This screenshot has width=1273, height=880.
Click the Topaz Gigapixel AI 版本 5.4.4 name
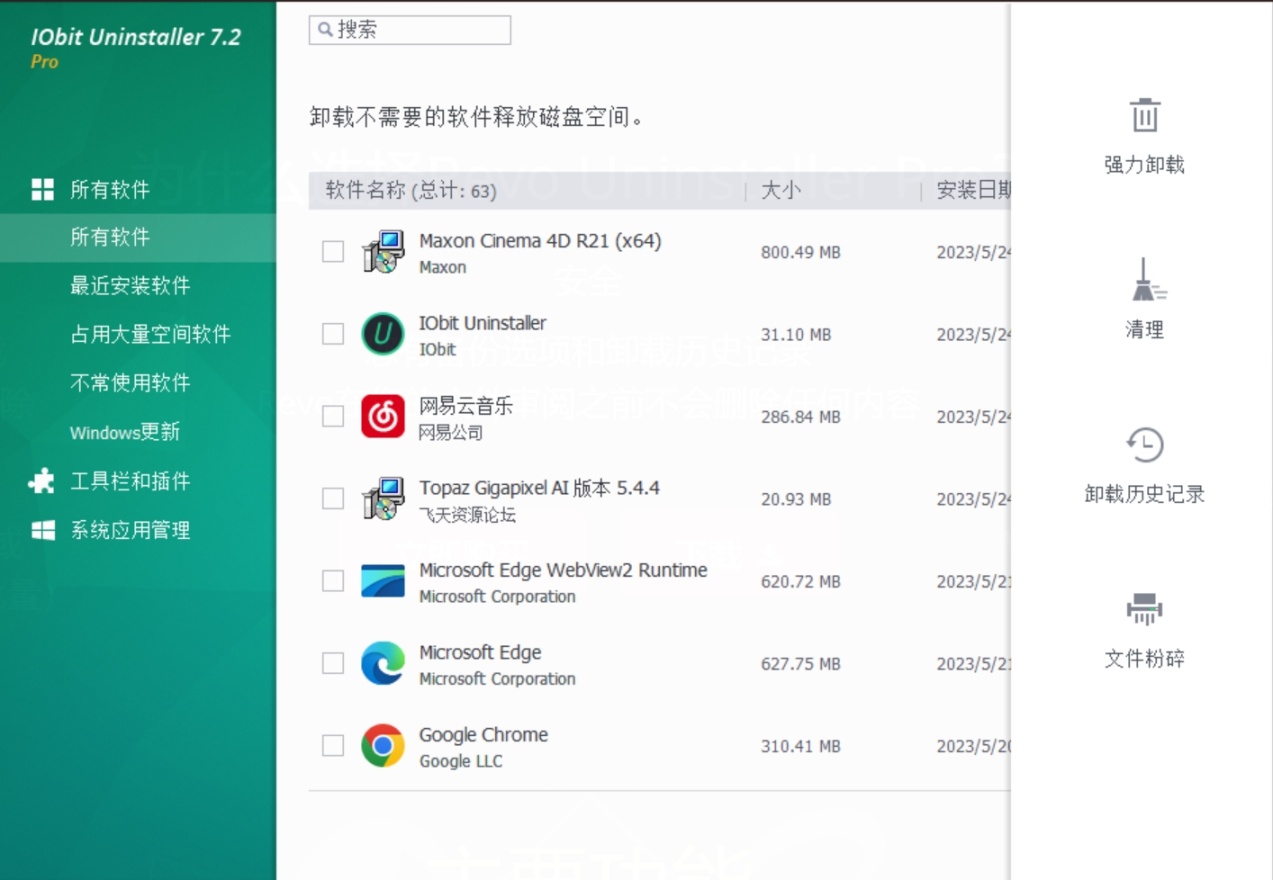pos(539,488)
